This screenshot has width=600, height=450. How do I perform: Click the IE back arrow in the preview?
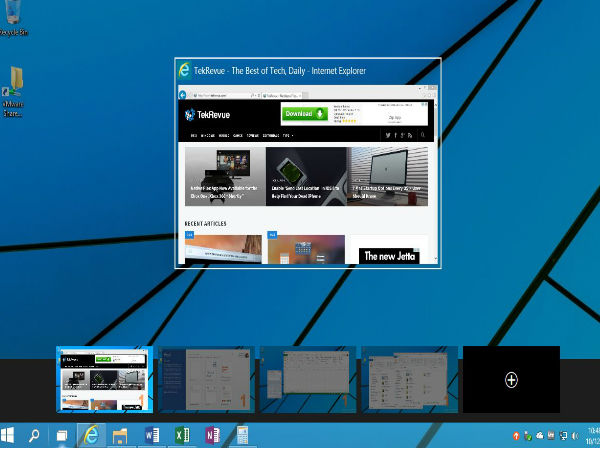183,95
